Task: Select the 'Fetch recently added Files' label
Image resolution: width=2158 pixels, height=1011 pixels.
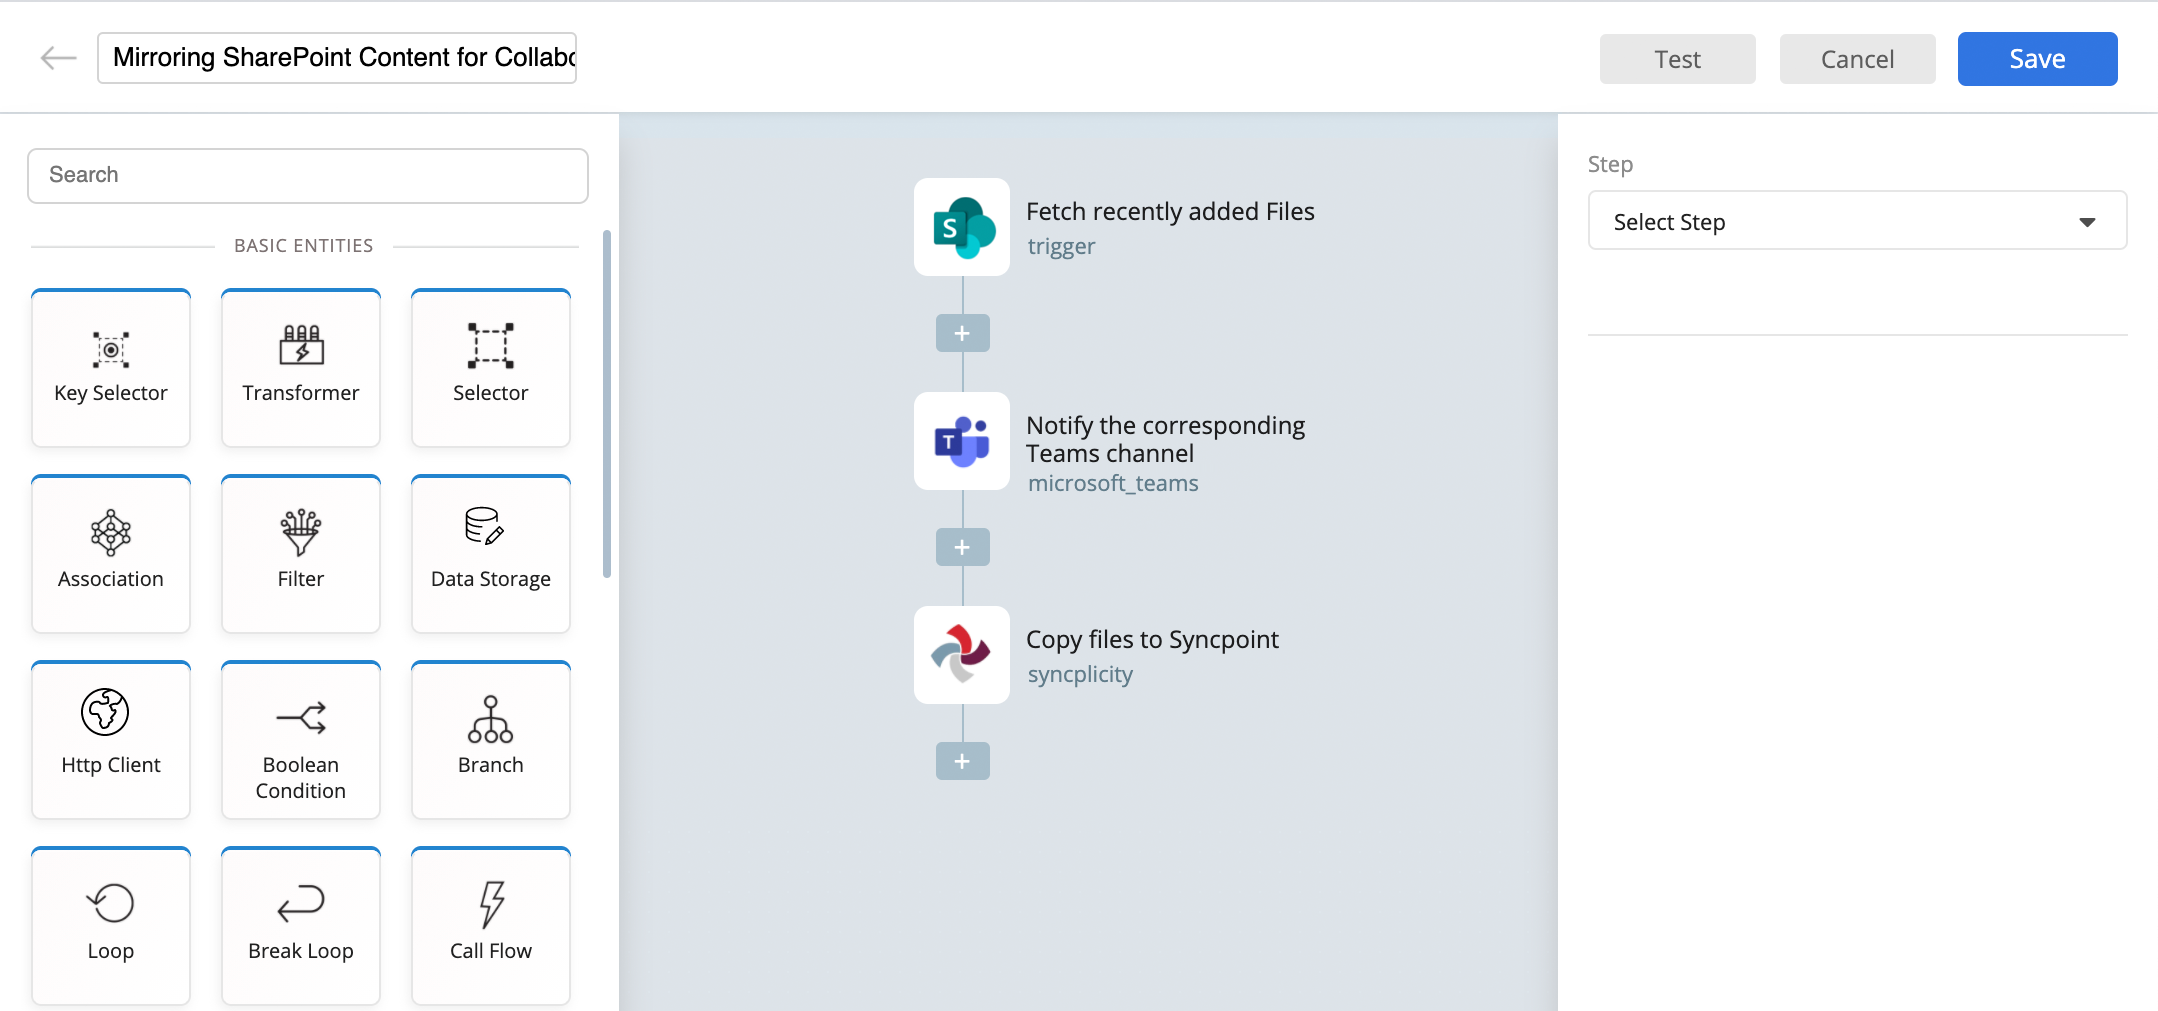Action: point(1170,212)
